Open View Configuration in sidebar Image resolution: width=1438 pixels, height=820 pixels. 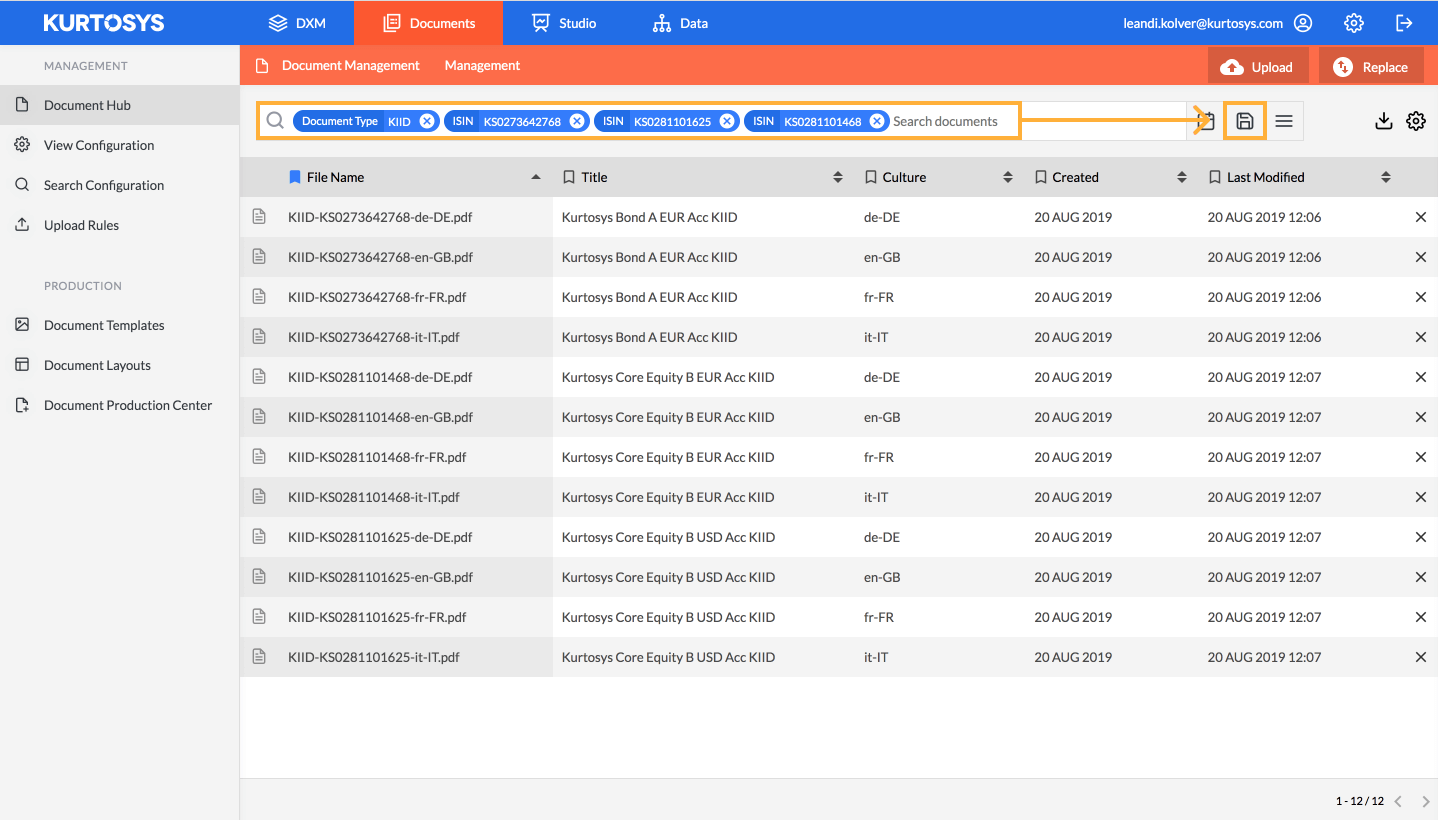(x=119, y=145)
